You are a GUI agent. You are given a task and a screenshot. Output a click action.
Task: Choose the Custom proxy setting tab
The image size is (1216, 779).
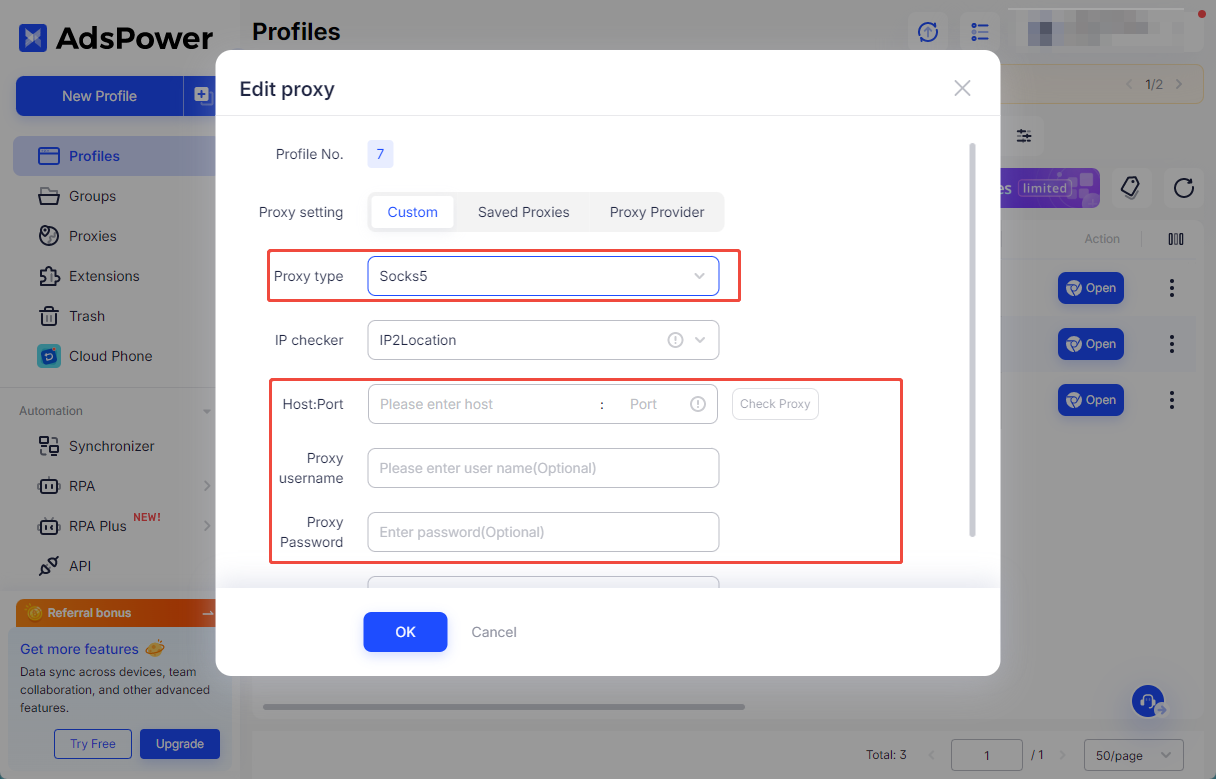pyautogui.click(x=412, y=212)
